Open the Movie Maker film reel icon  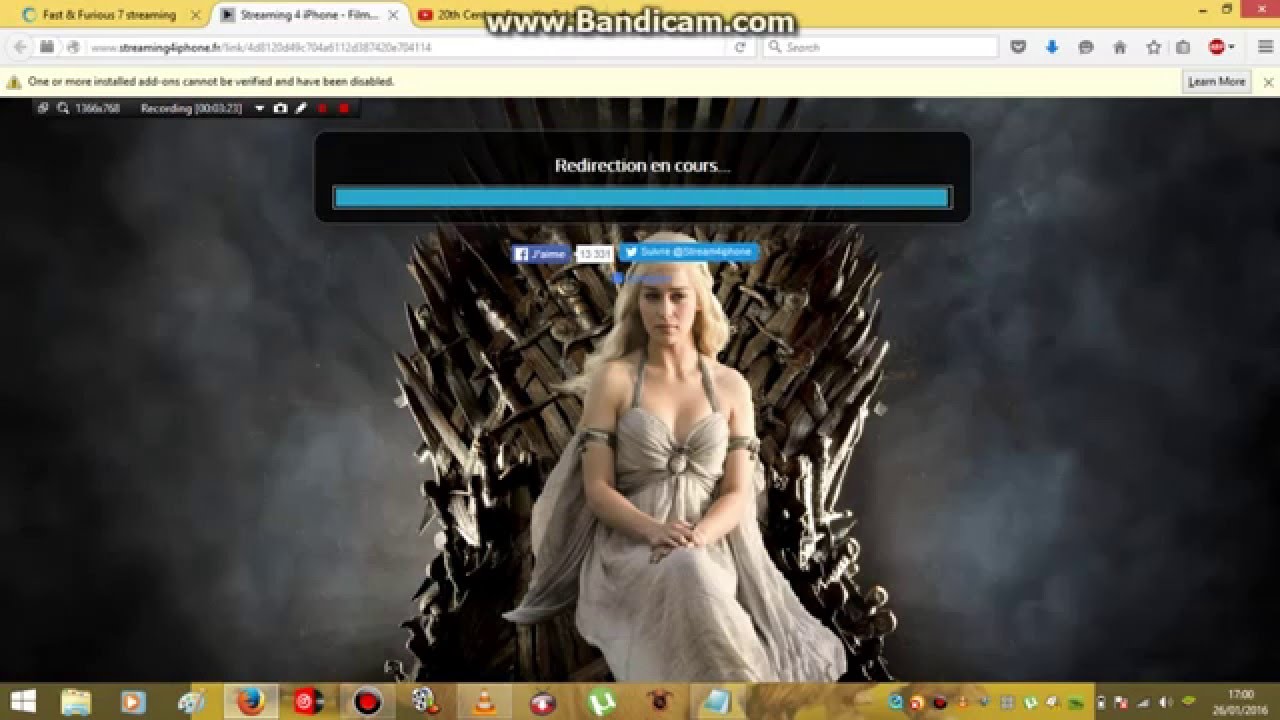[x=425, y=702]
